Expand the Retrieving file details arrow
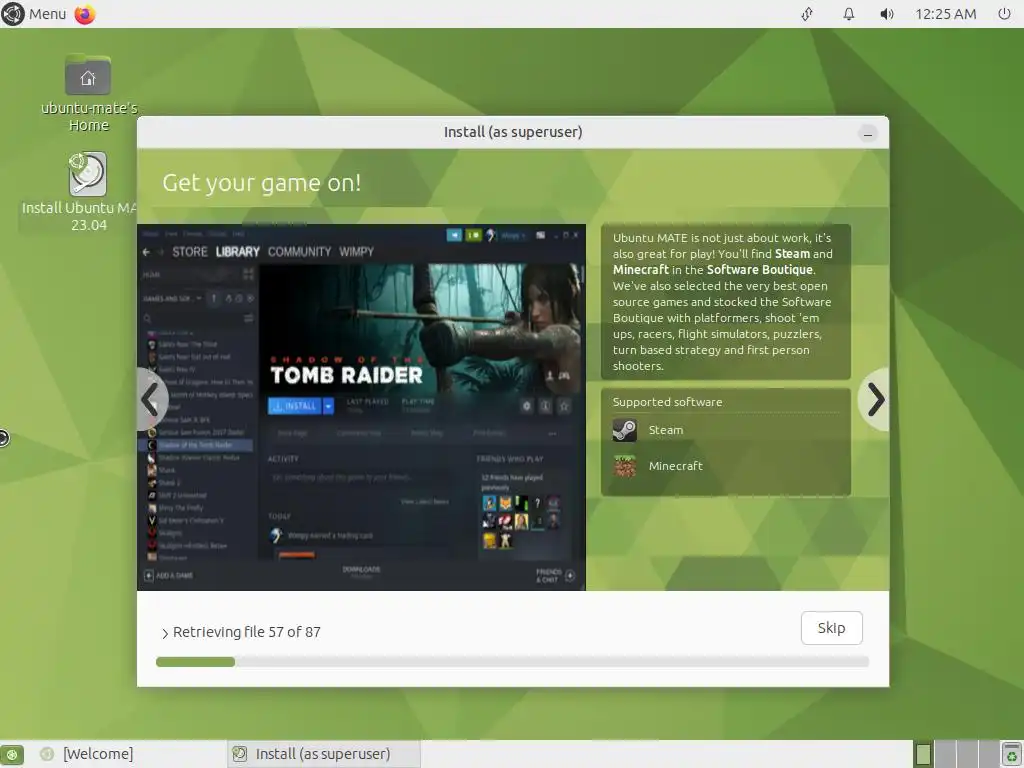 (165, 633)
